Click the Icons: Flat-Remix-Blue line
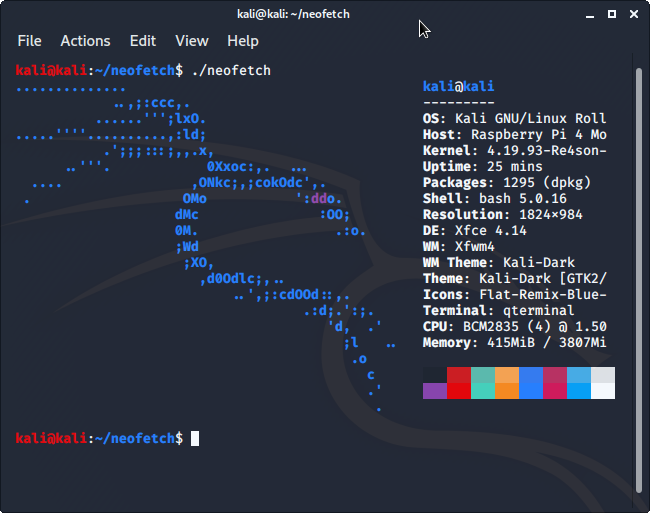 (x=514, y=295)
